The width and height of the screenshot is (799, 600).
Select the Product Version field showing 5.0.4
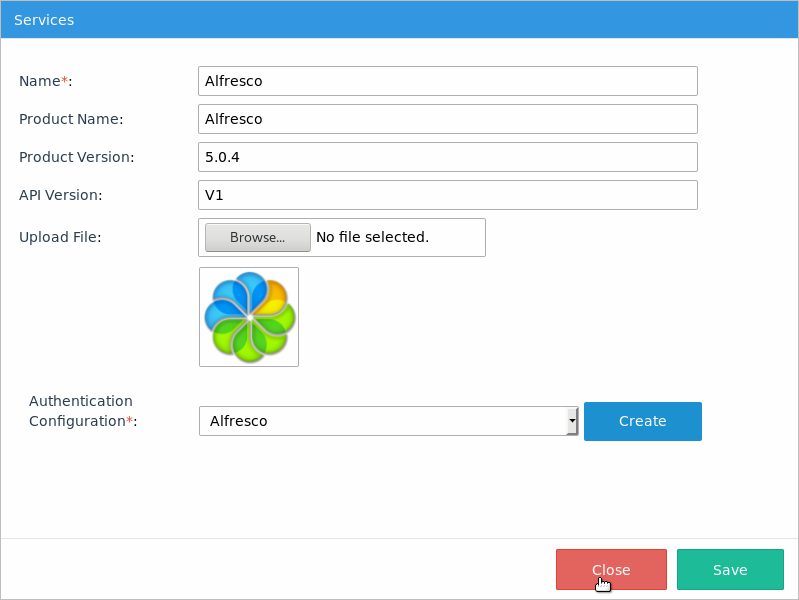coord(447,157)
